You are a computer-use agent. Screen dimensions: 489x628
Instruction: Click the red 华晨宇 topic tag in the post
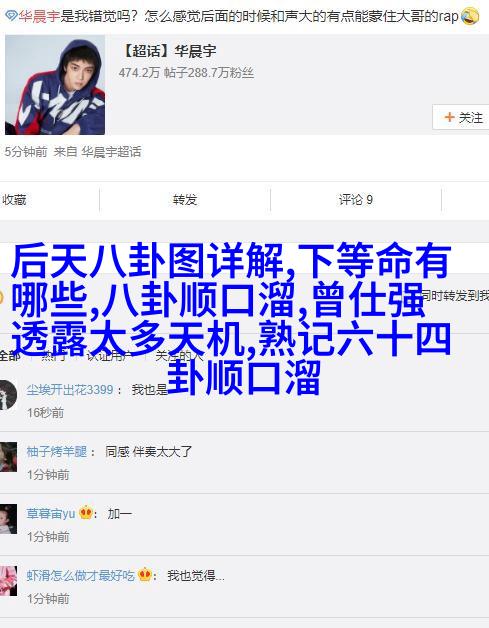[39, 16]
